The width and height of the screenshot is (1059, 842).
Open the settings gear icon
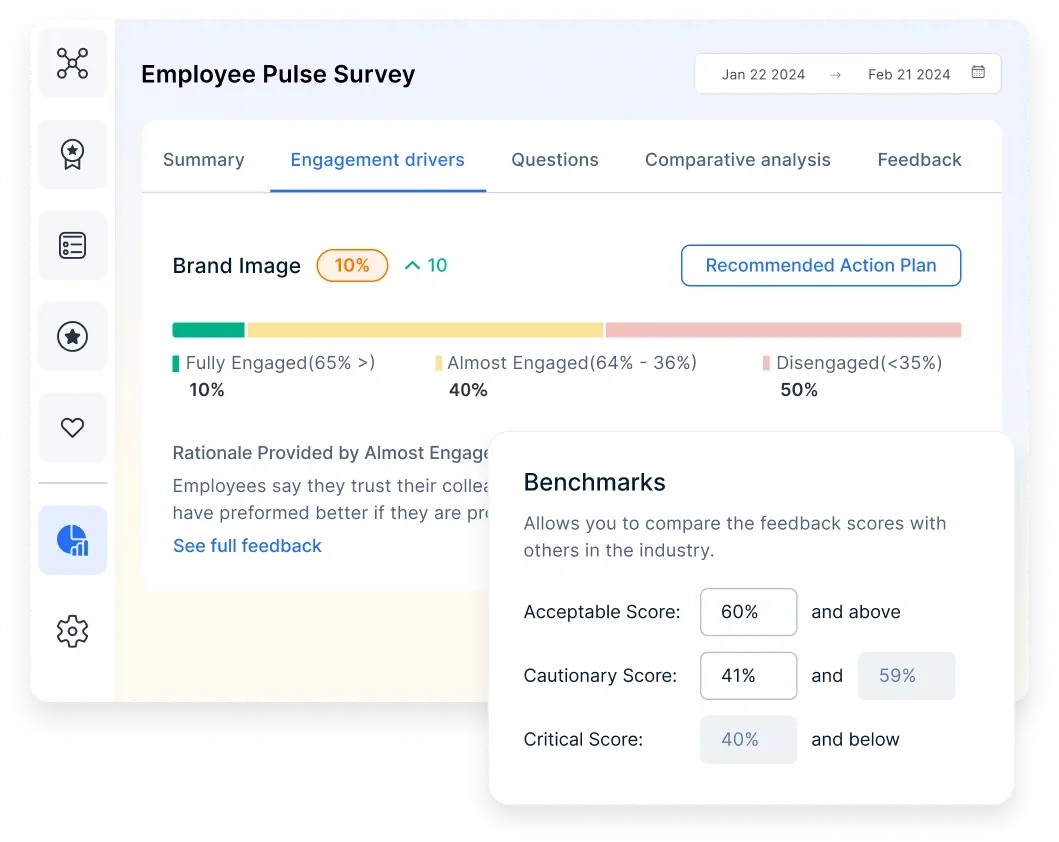[72, 631]
